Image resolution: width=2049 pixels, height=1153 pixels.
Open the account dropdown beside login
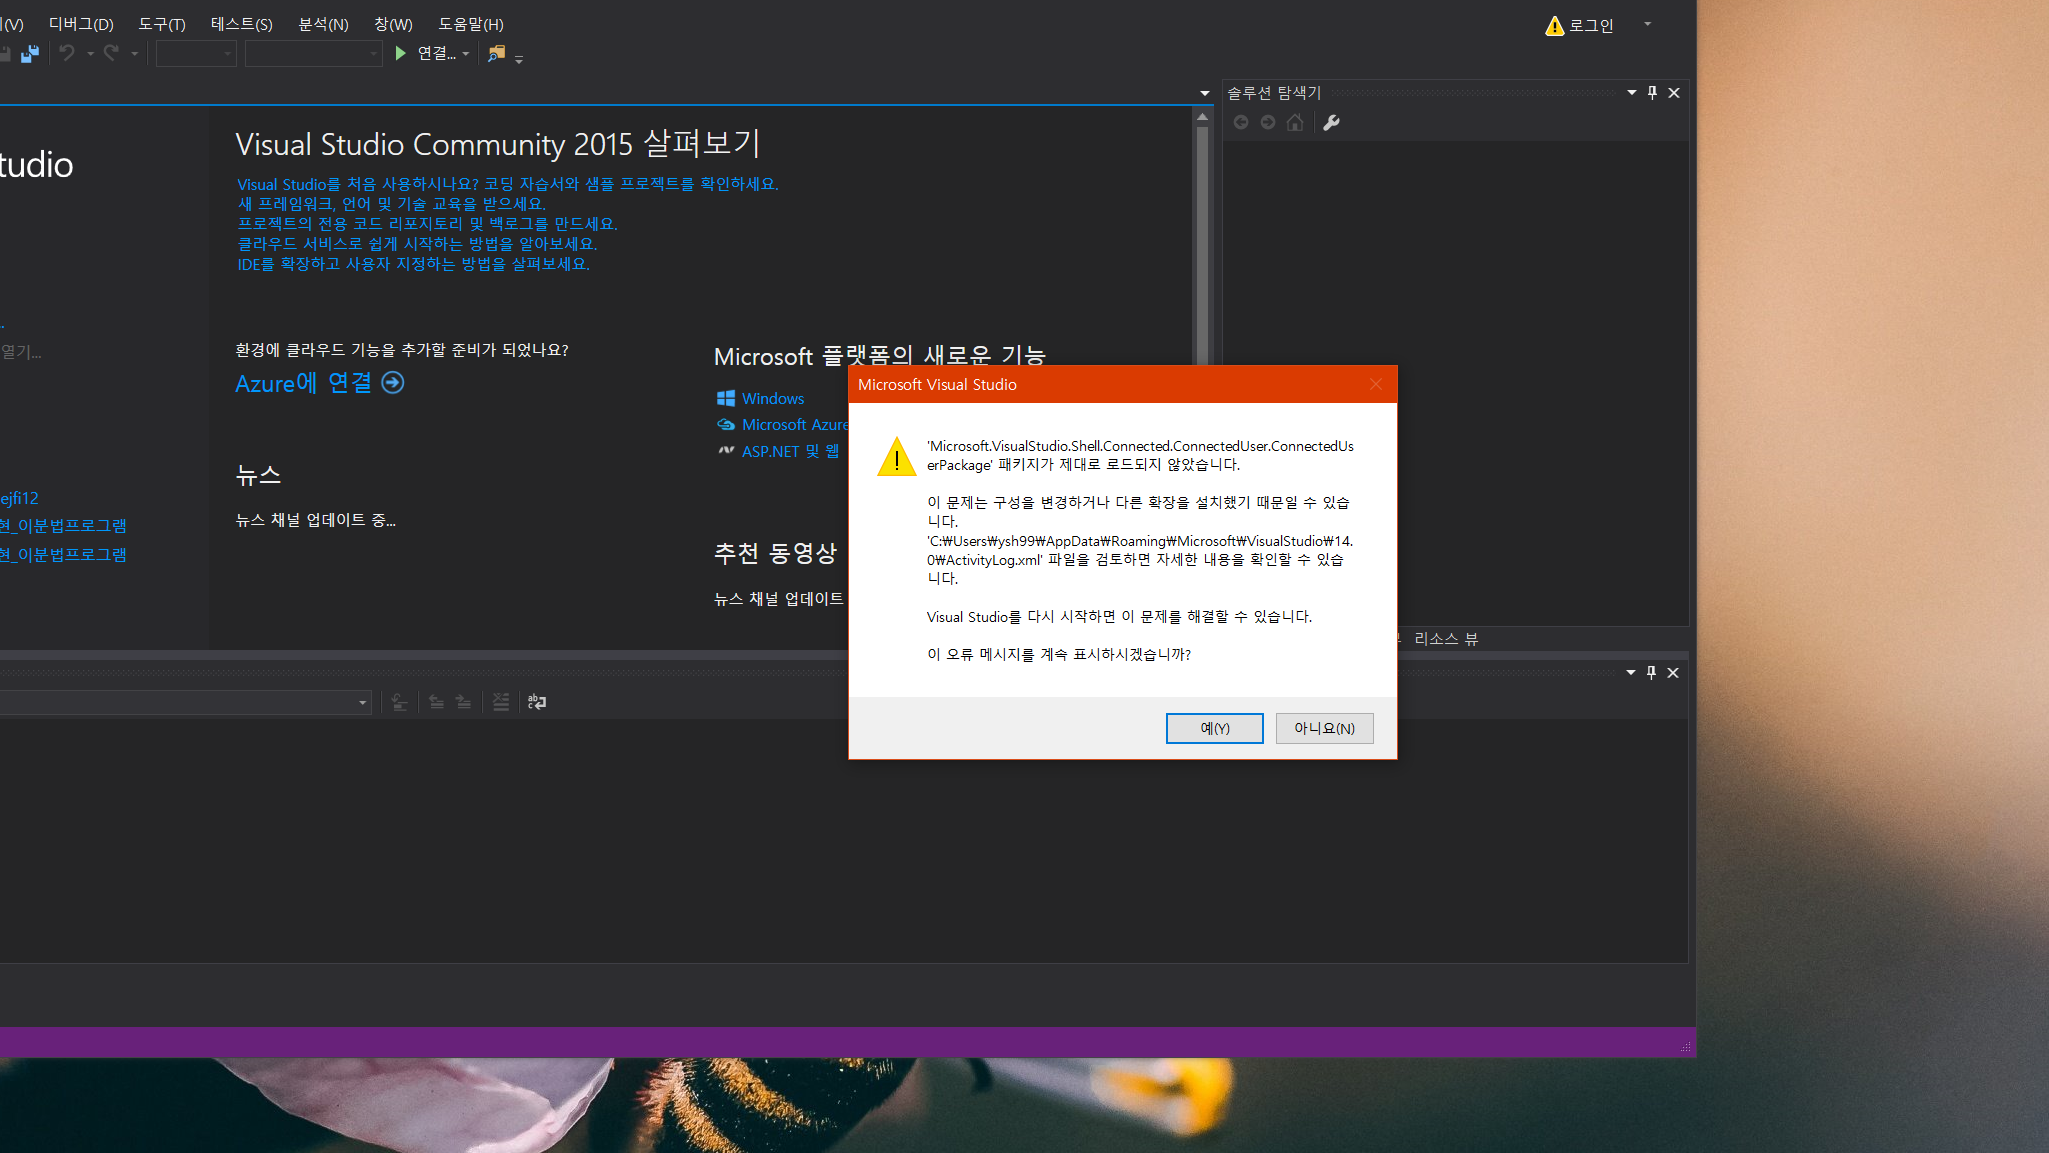1647,24
